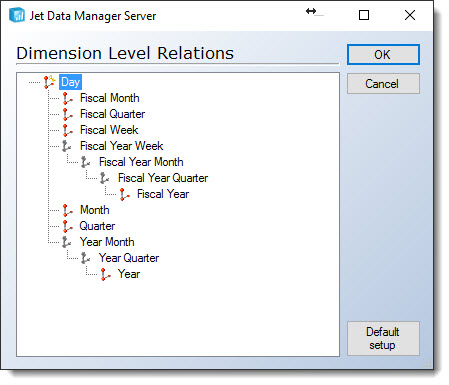The height and width of the screenshot is (385, 449).
Task: Click the Fiscal Quarter level icon
Action: coord(68,114)
